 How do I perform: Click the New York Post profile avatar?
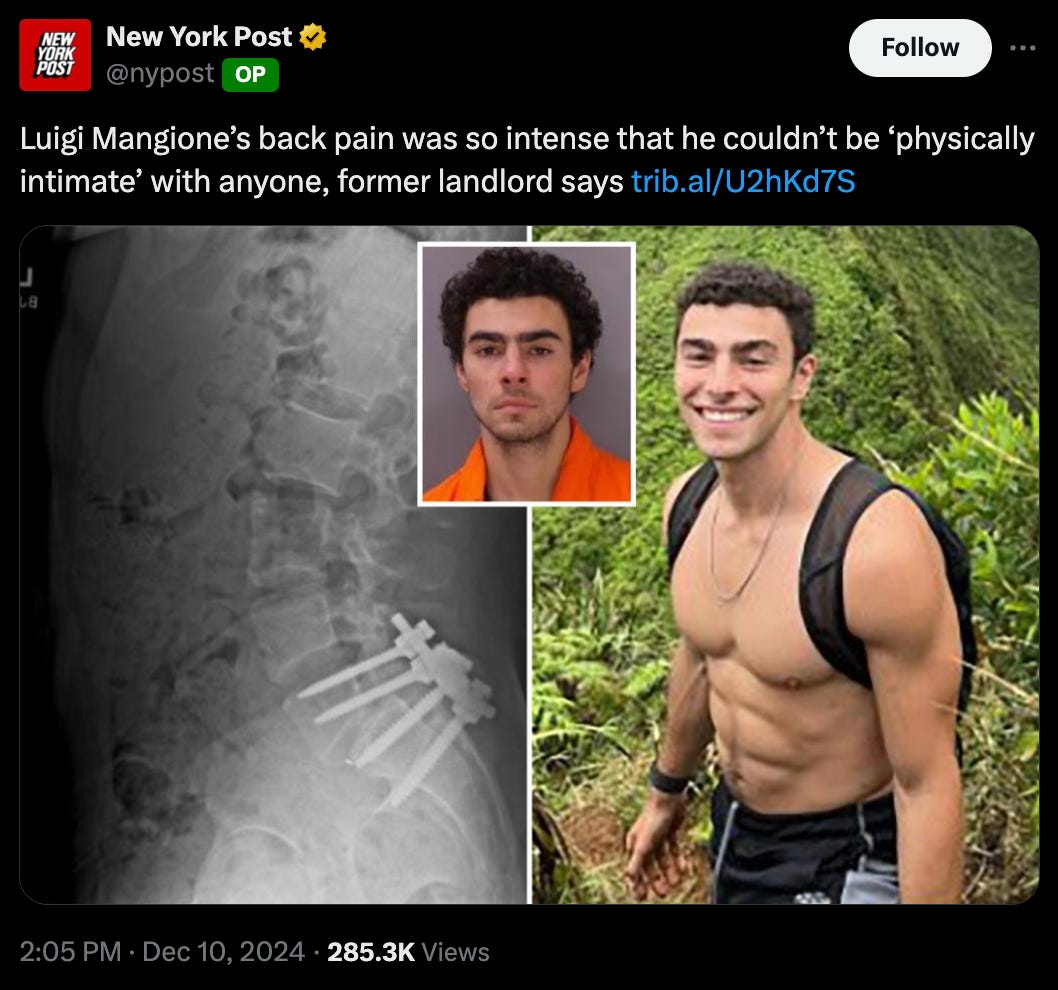55,55
